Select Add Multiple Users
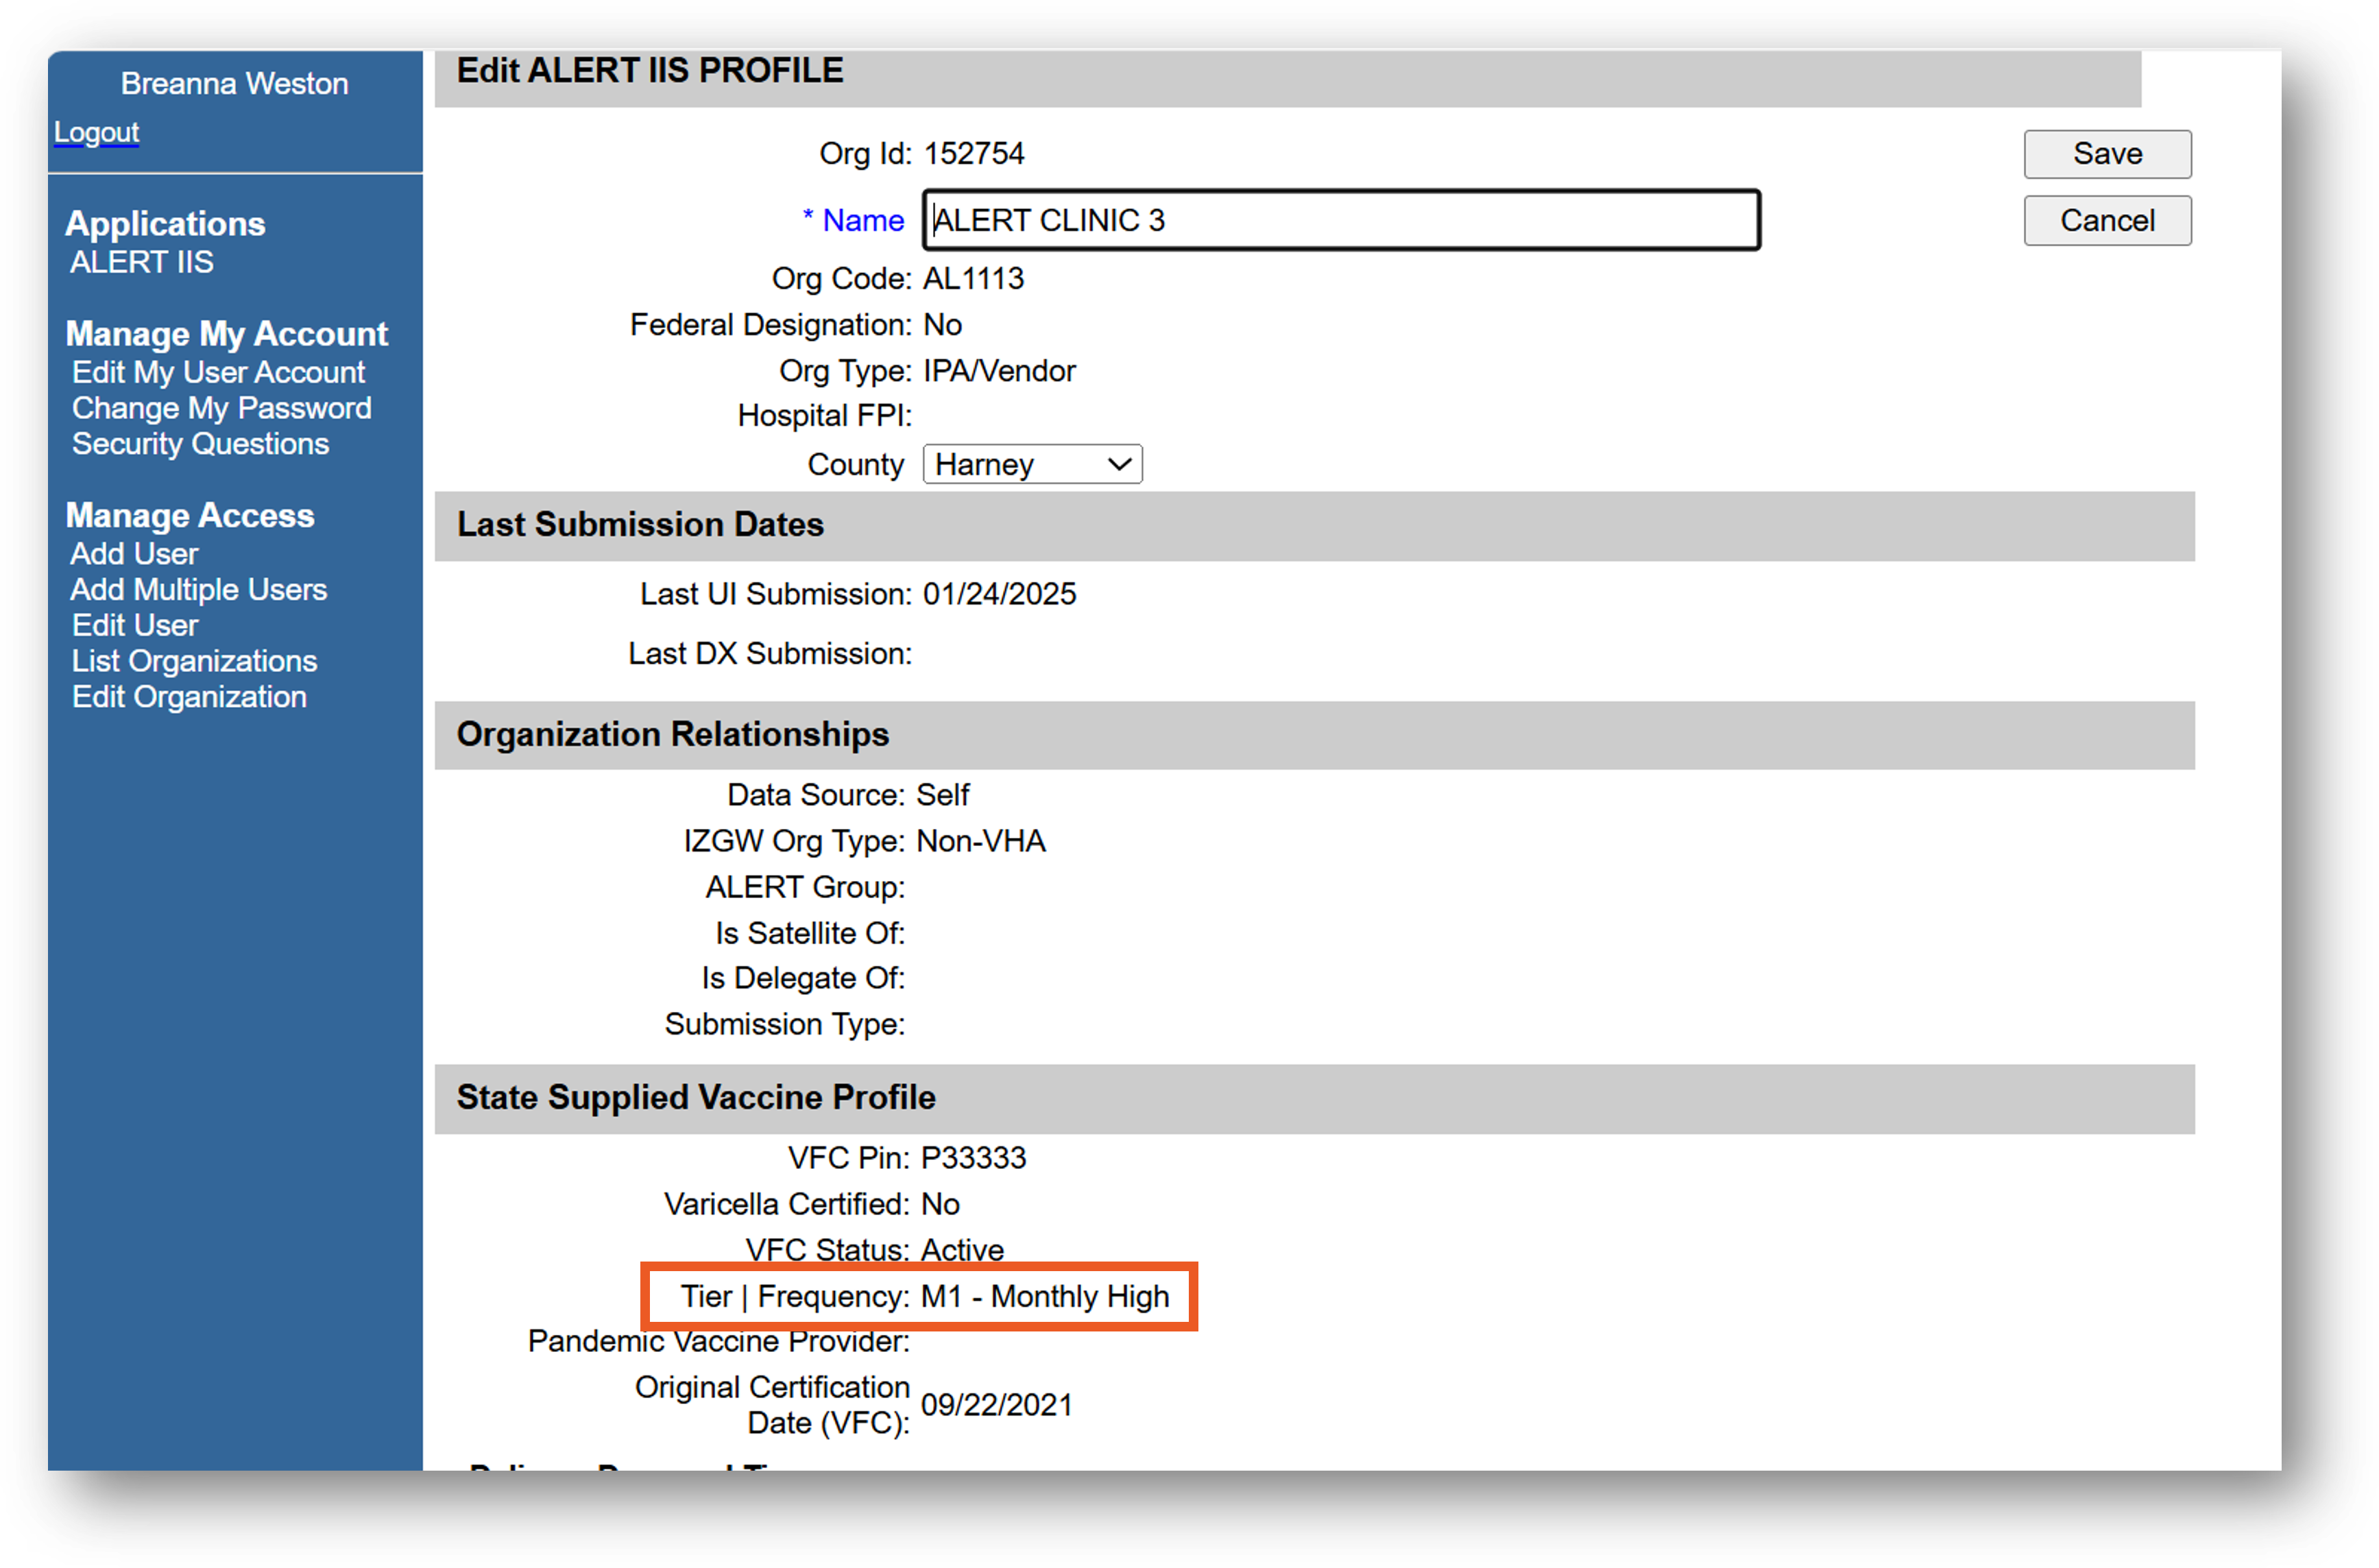 click(x=198, y=590)
